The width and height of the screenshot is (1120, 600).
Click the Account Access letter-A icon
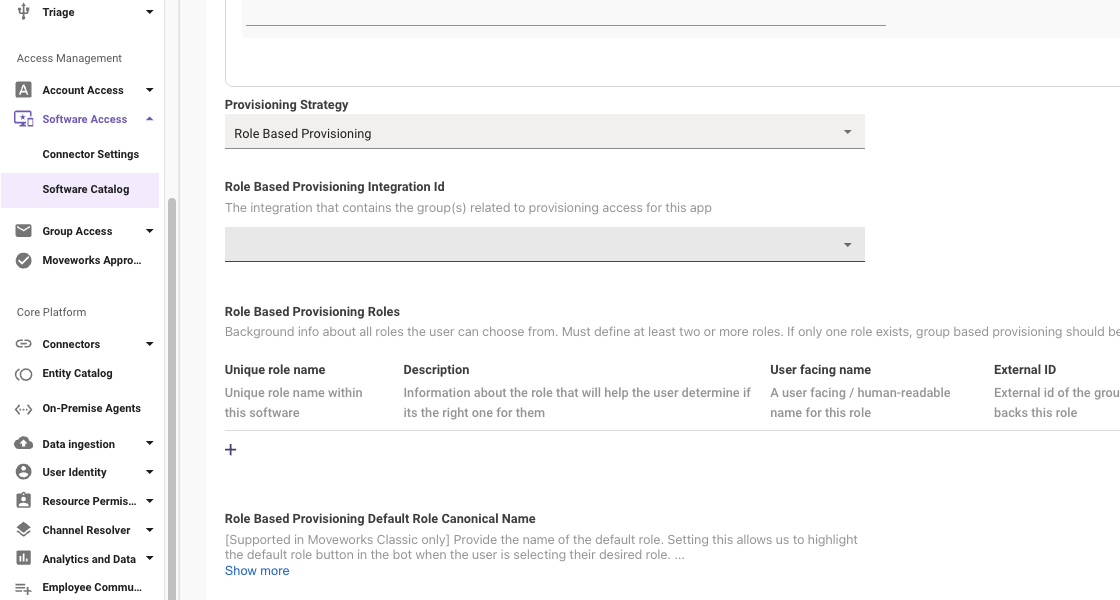[x=24, y=90]
